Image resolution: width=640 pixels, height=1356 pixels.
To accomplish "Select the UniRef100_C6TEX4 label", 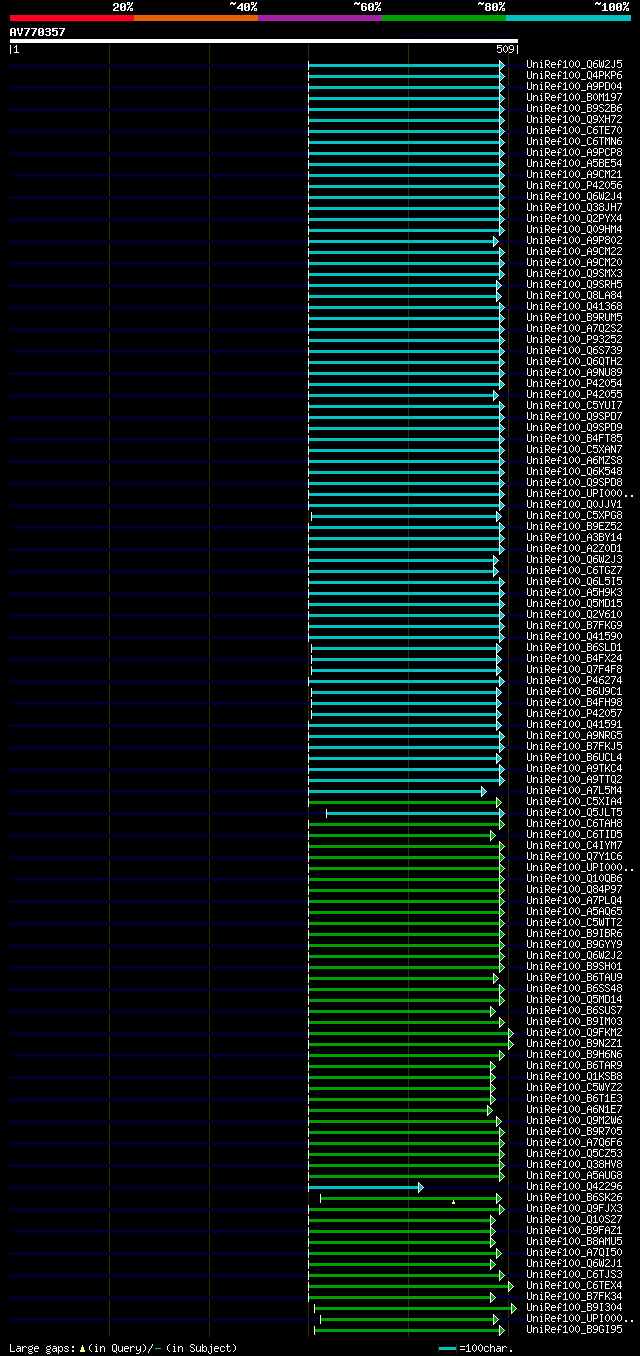I will 574,1286.
